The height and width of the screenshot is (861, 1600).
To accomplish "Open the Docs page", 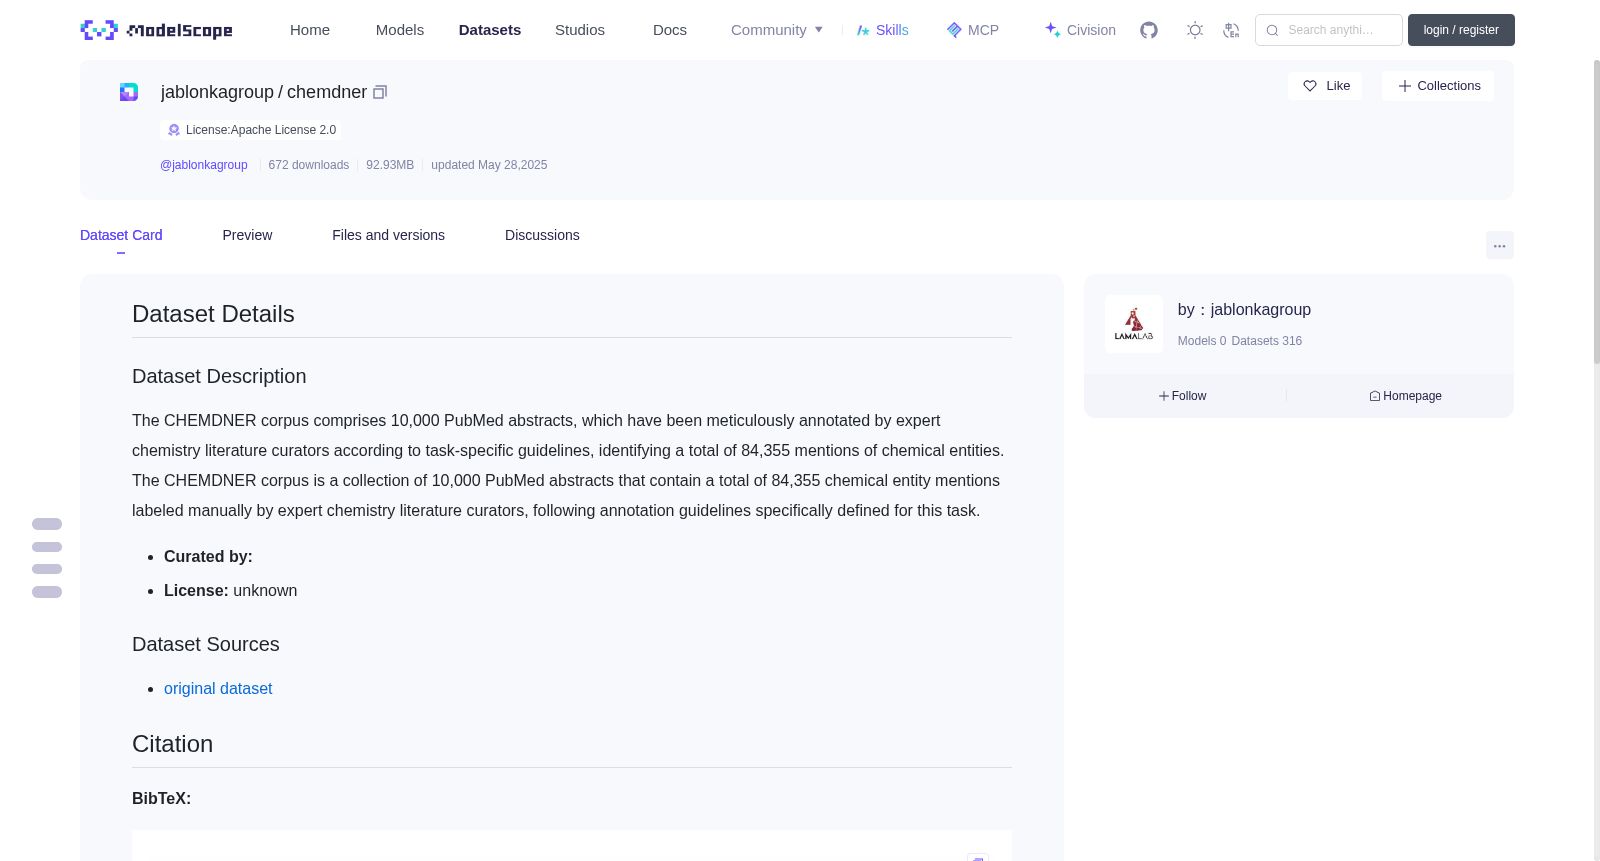I will point(670,30).
